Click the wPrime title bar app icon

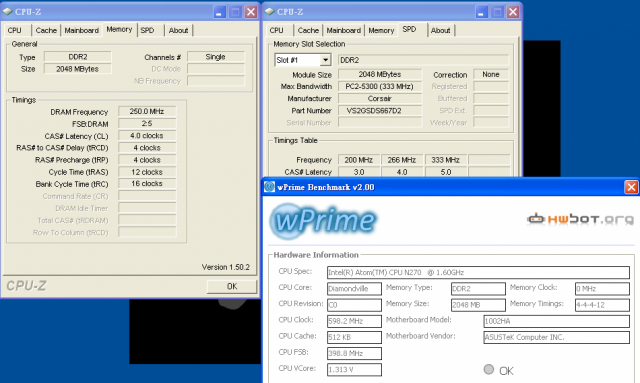point(269,187)
